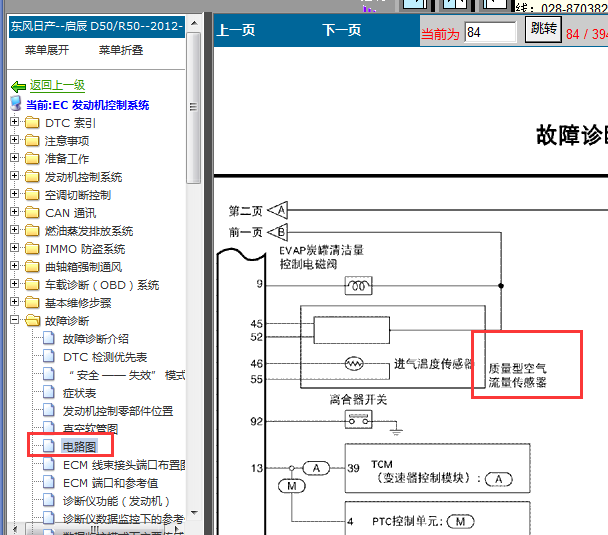Click the 返回上一级 link

[57, 85]
